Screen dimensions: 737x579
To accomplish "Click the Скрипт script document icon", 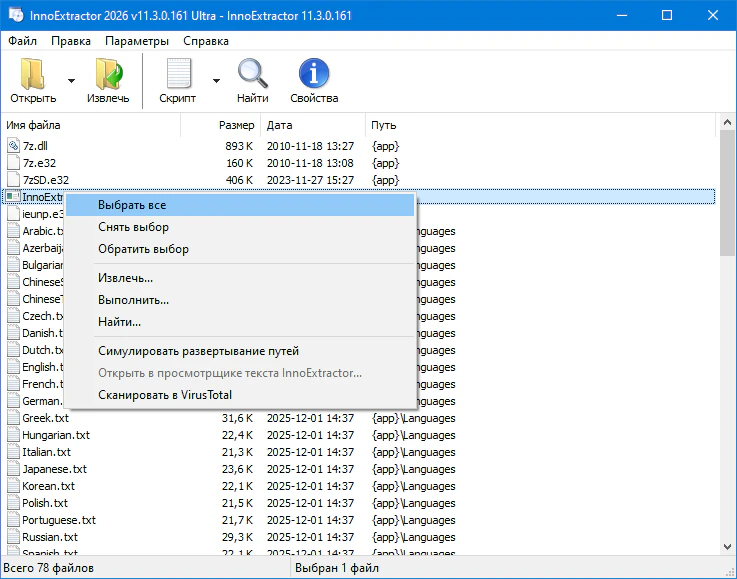I will click(178, 75).
